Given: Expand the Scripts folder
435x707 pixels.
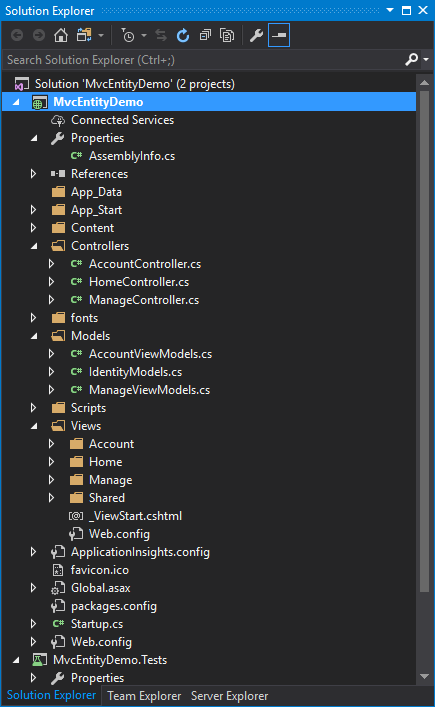Looking at the screenshot, I should click(33, 408).
